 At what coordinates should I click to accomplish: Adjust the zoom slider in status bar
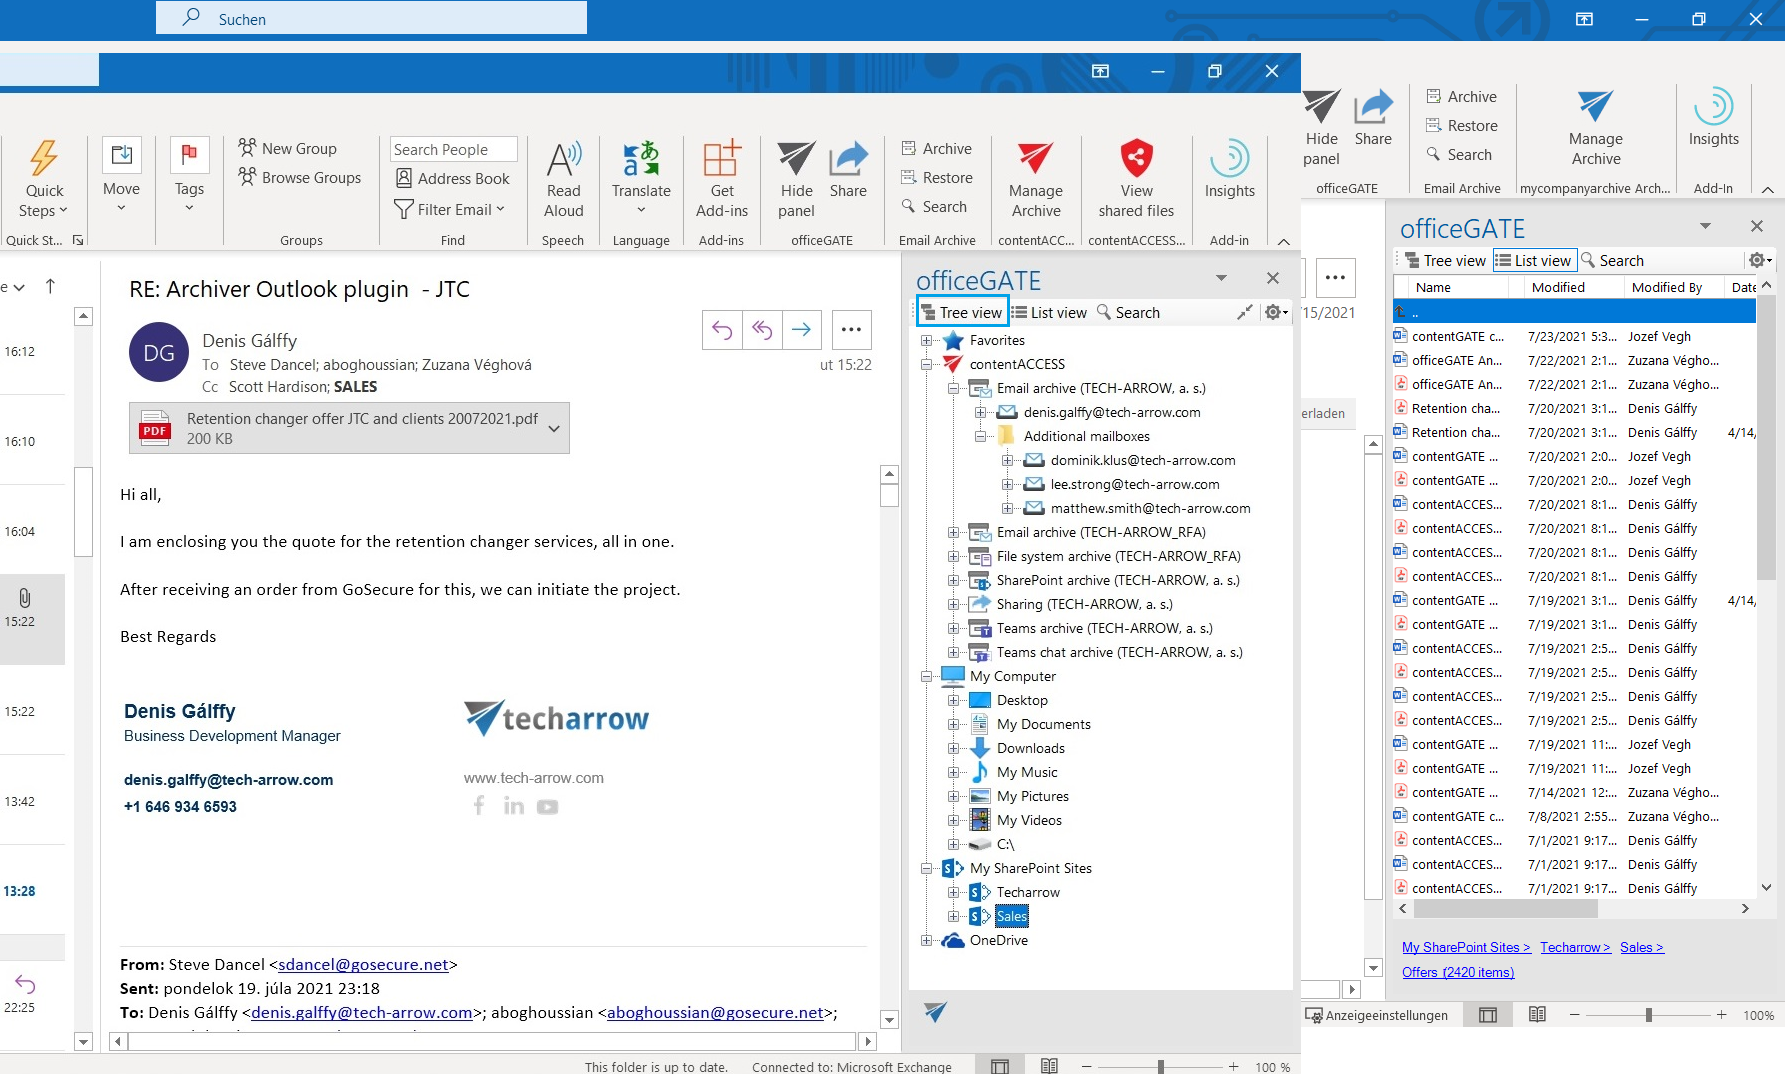[1160, 1067]
